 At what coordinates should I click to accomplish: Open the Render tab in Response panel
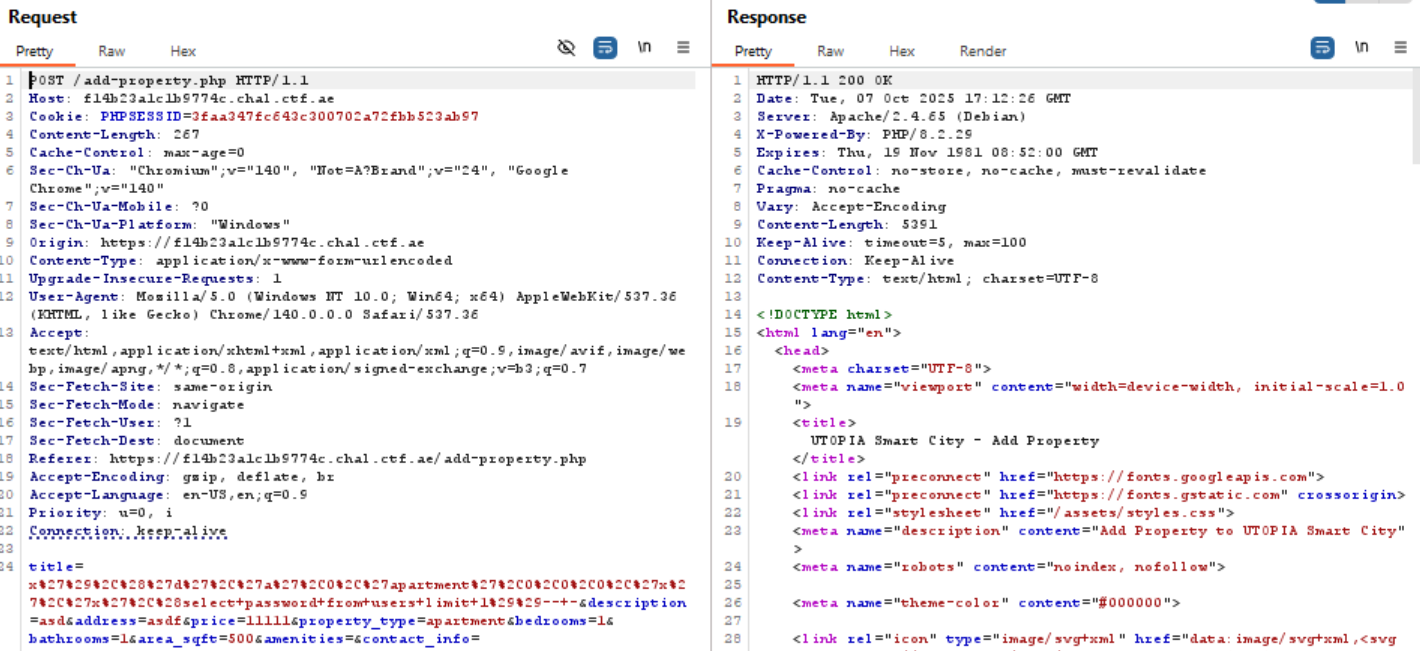[x=983, y=51]
